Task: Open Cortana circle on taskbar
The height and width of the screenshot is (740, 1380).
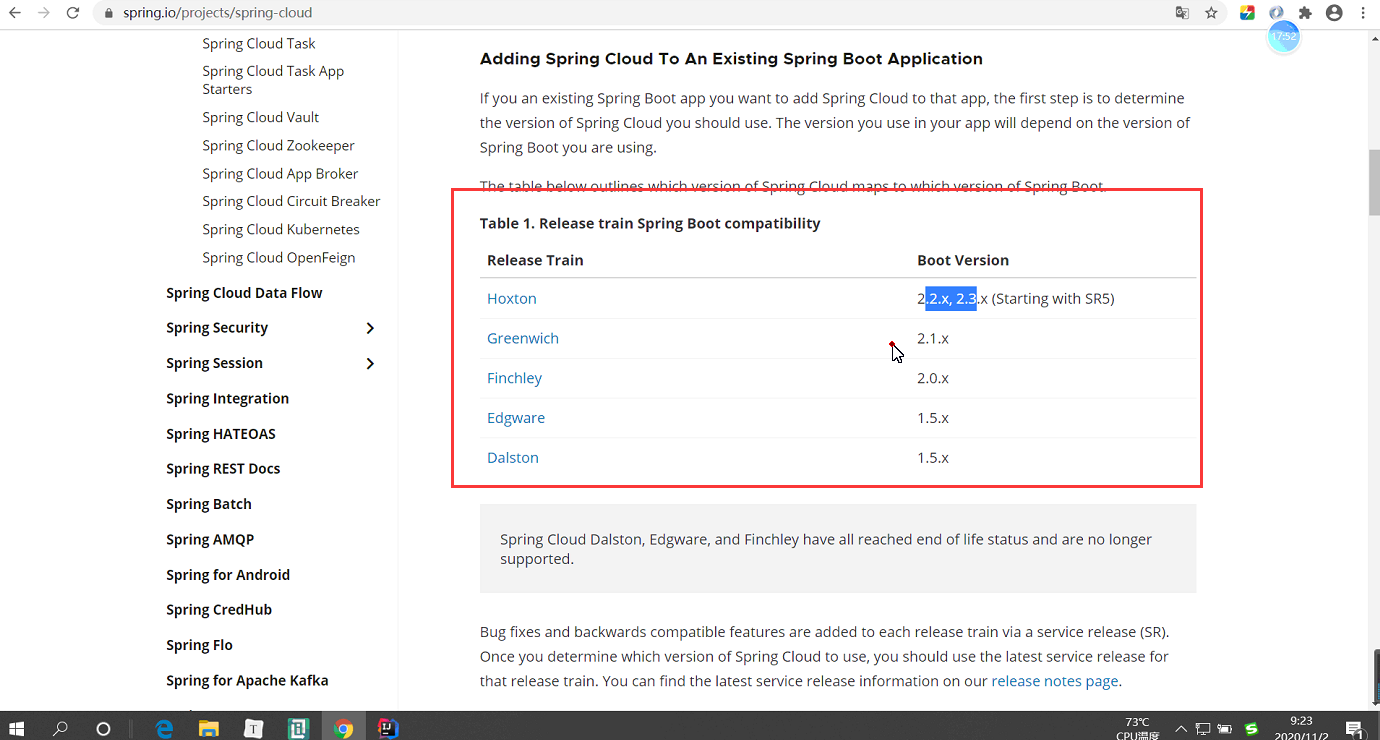Action: [103, 728]
